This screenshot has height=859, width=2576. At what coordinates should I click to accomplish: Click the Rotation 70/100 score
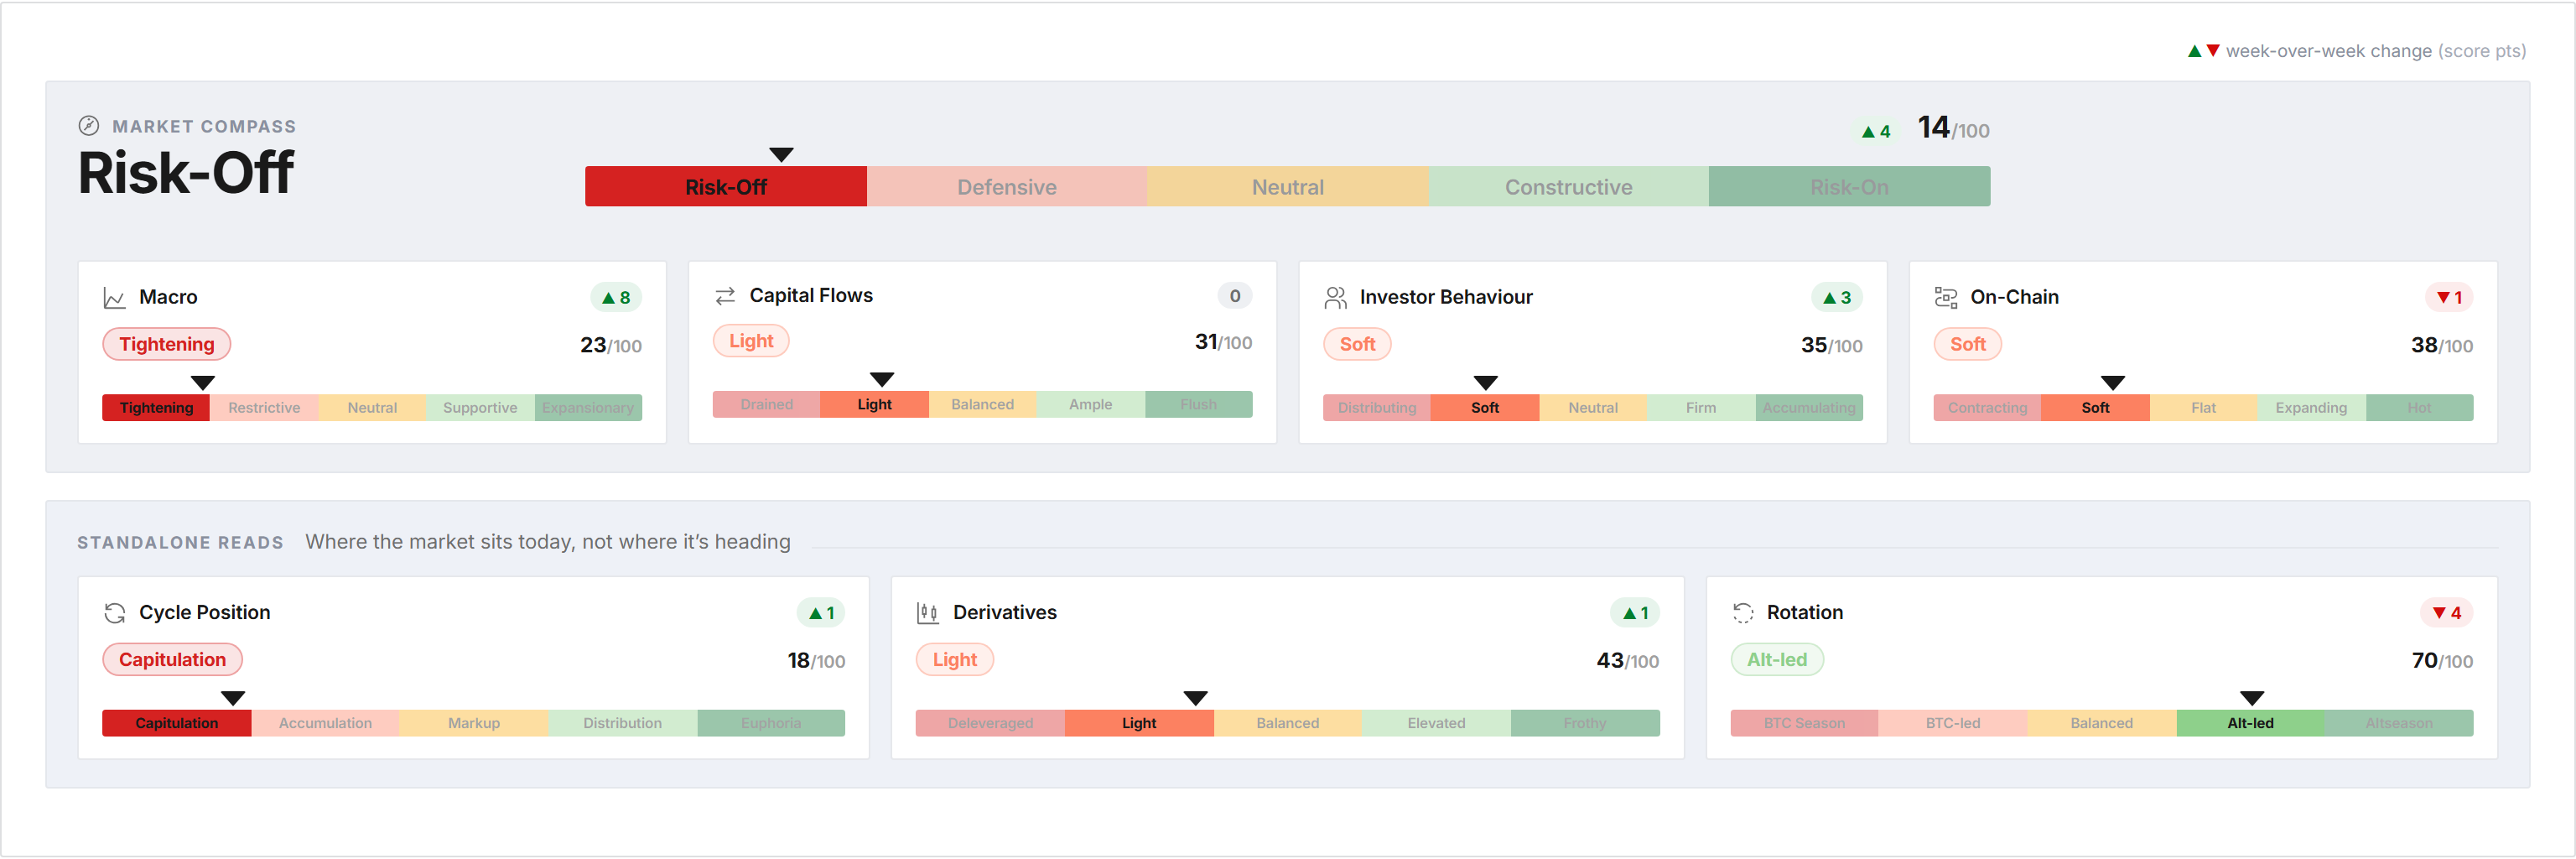2442,661
